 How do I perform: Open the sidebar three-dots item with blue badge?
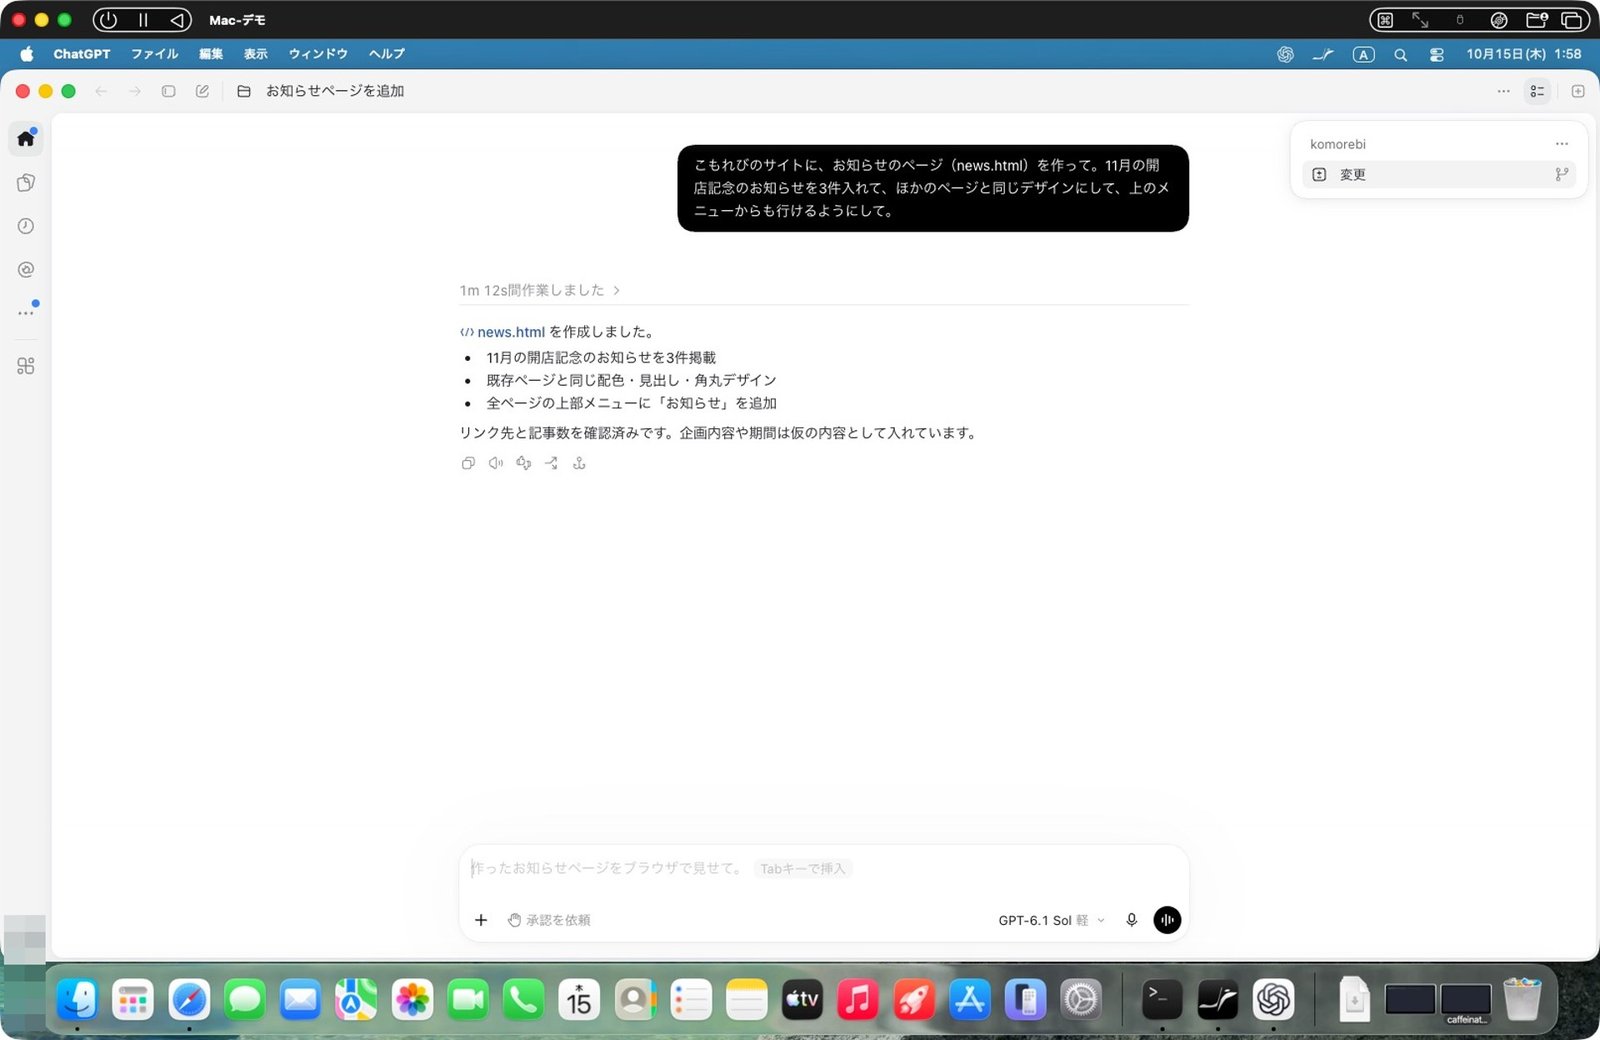26,313
